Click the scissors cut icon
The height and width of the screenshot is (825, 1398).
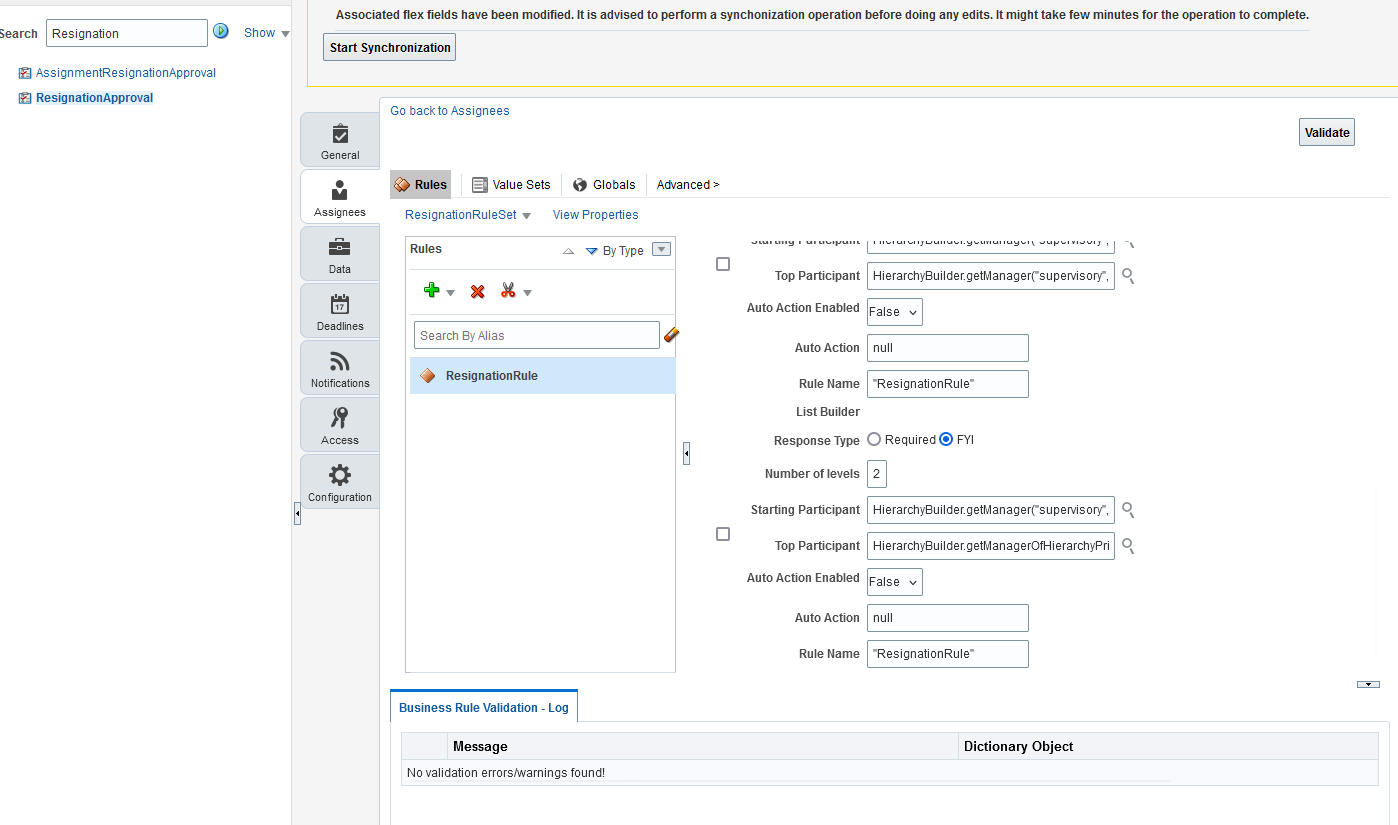tap(508, 290)
